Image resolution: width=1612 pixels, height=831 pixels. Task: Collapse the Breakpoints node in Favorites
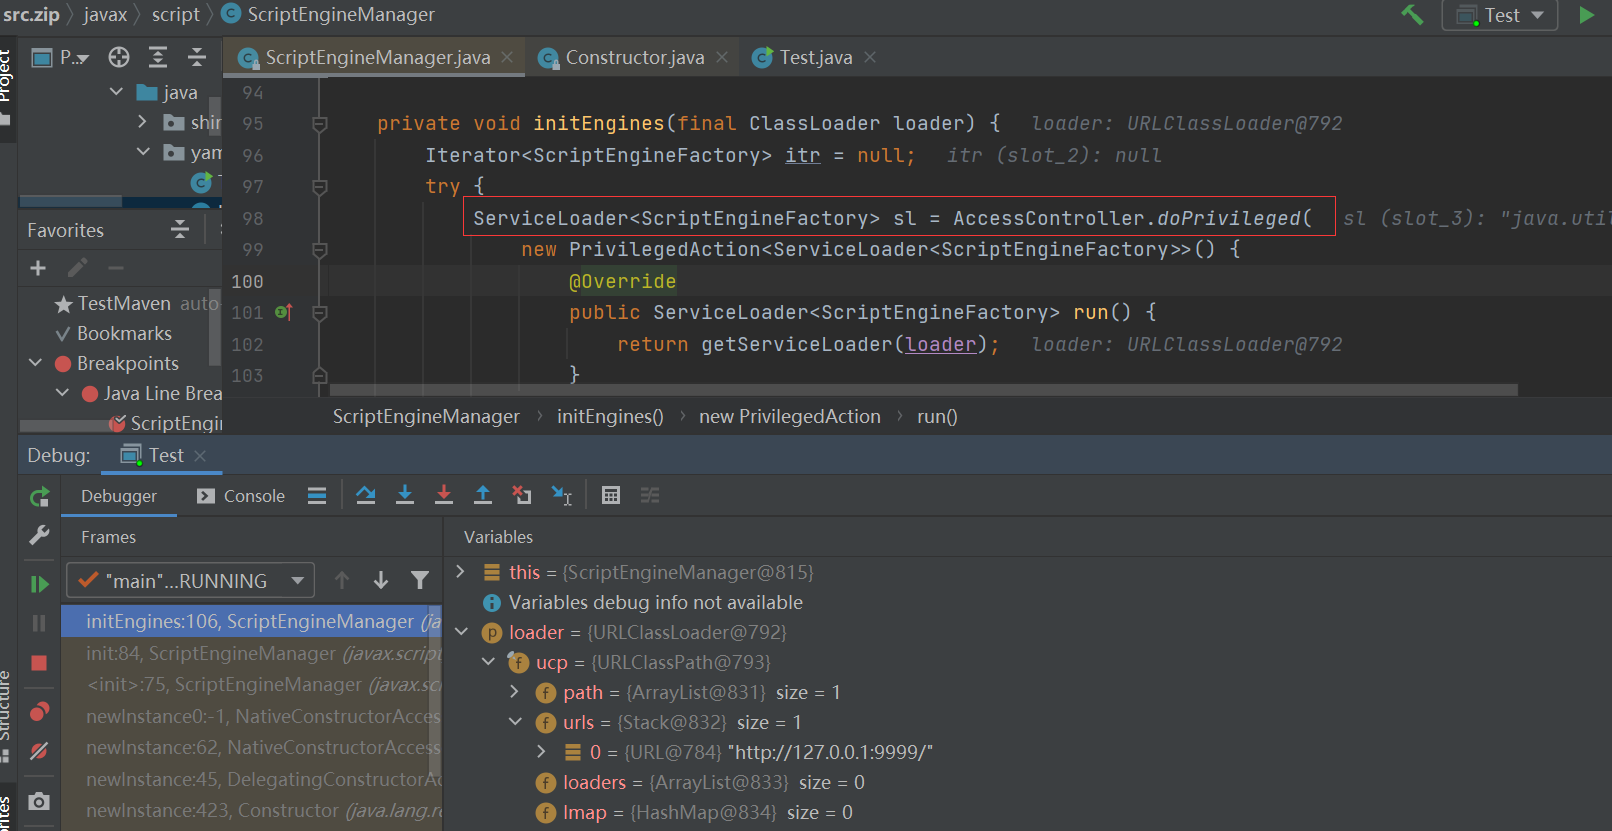(x=35, y=363)
